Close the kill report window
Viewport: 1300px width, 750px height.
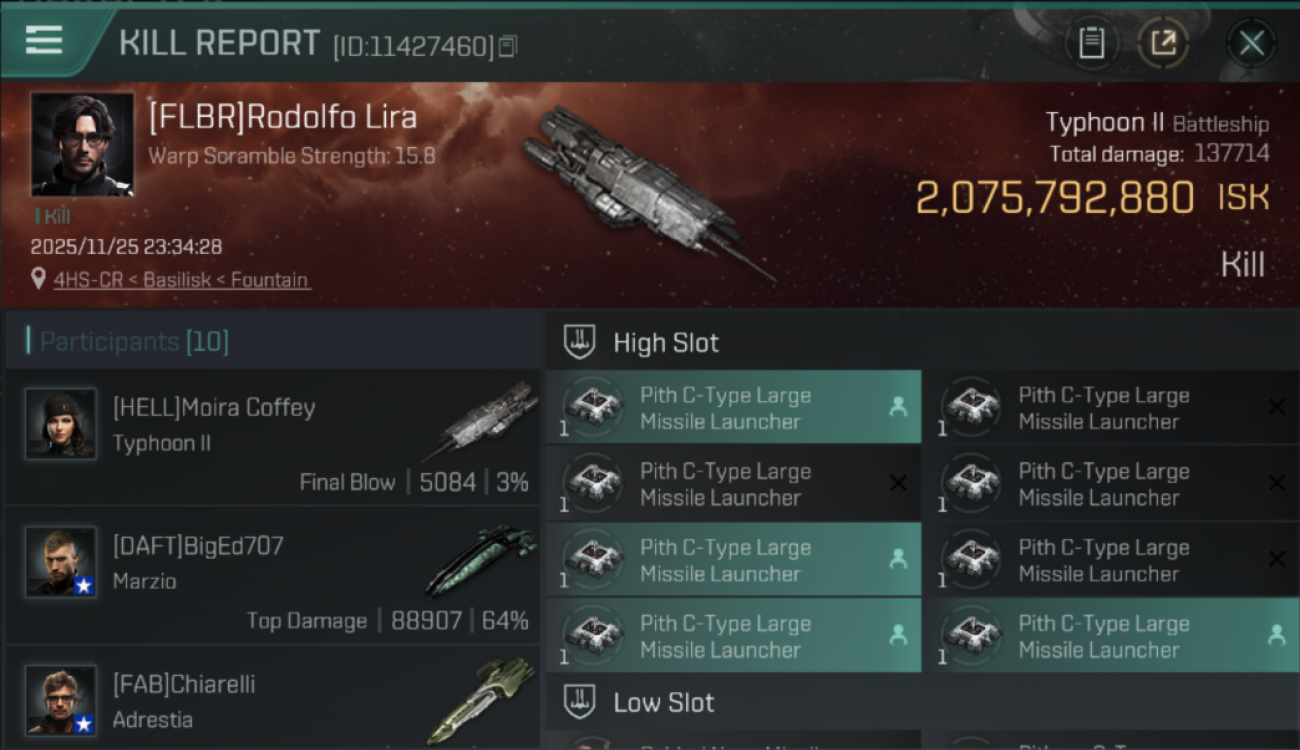pos(1251,43)
